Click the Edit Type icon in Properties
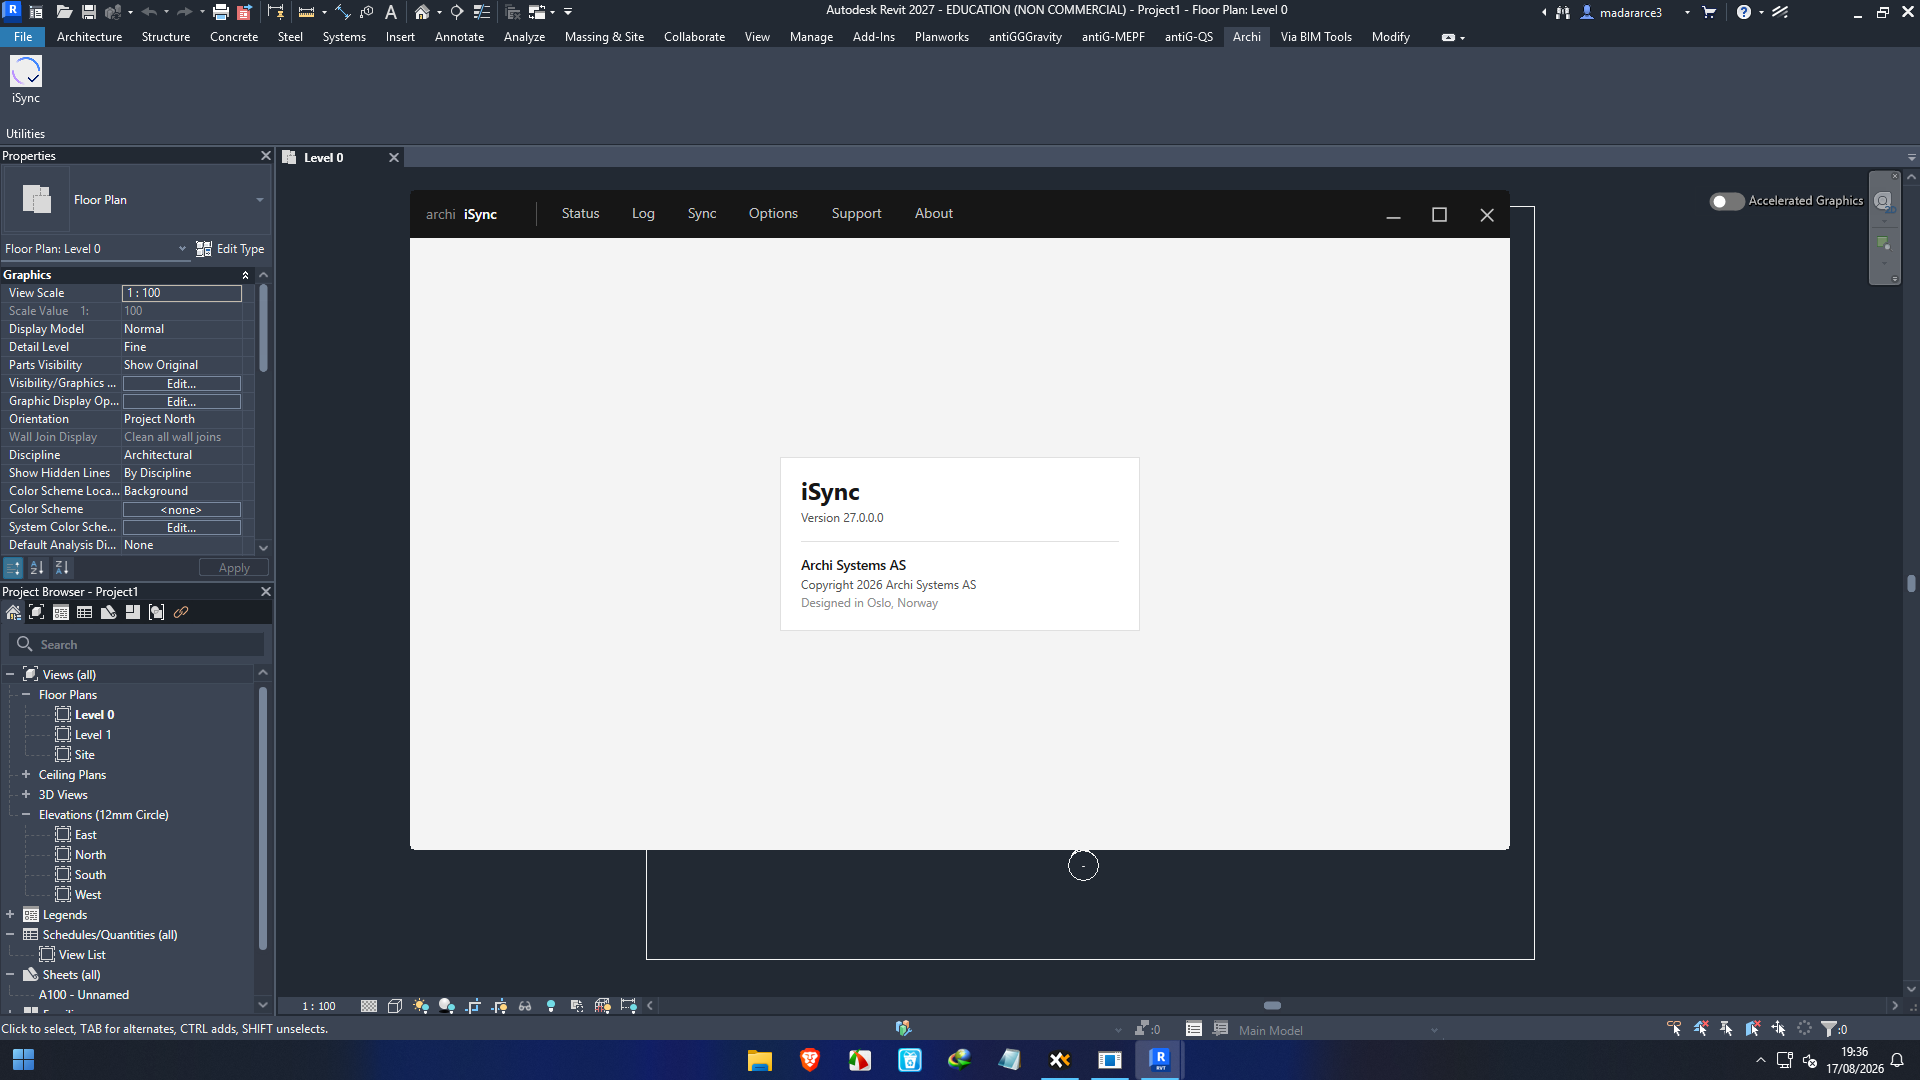 coord(204,249)
